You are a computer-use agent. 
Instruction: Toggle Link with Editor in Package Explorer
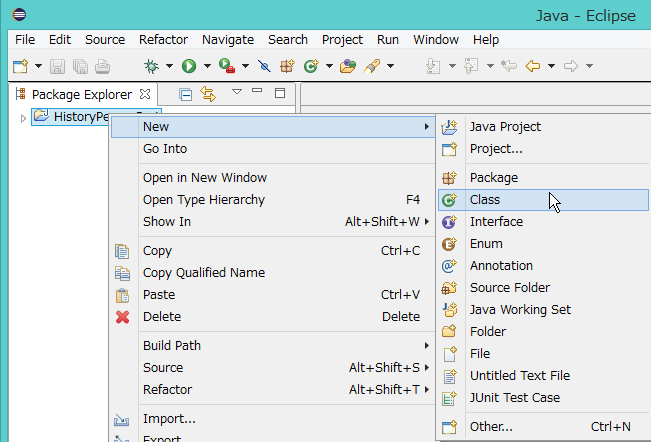[208, 94]
